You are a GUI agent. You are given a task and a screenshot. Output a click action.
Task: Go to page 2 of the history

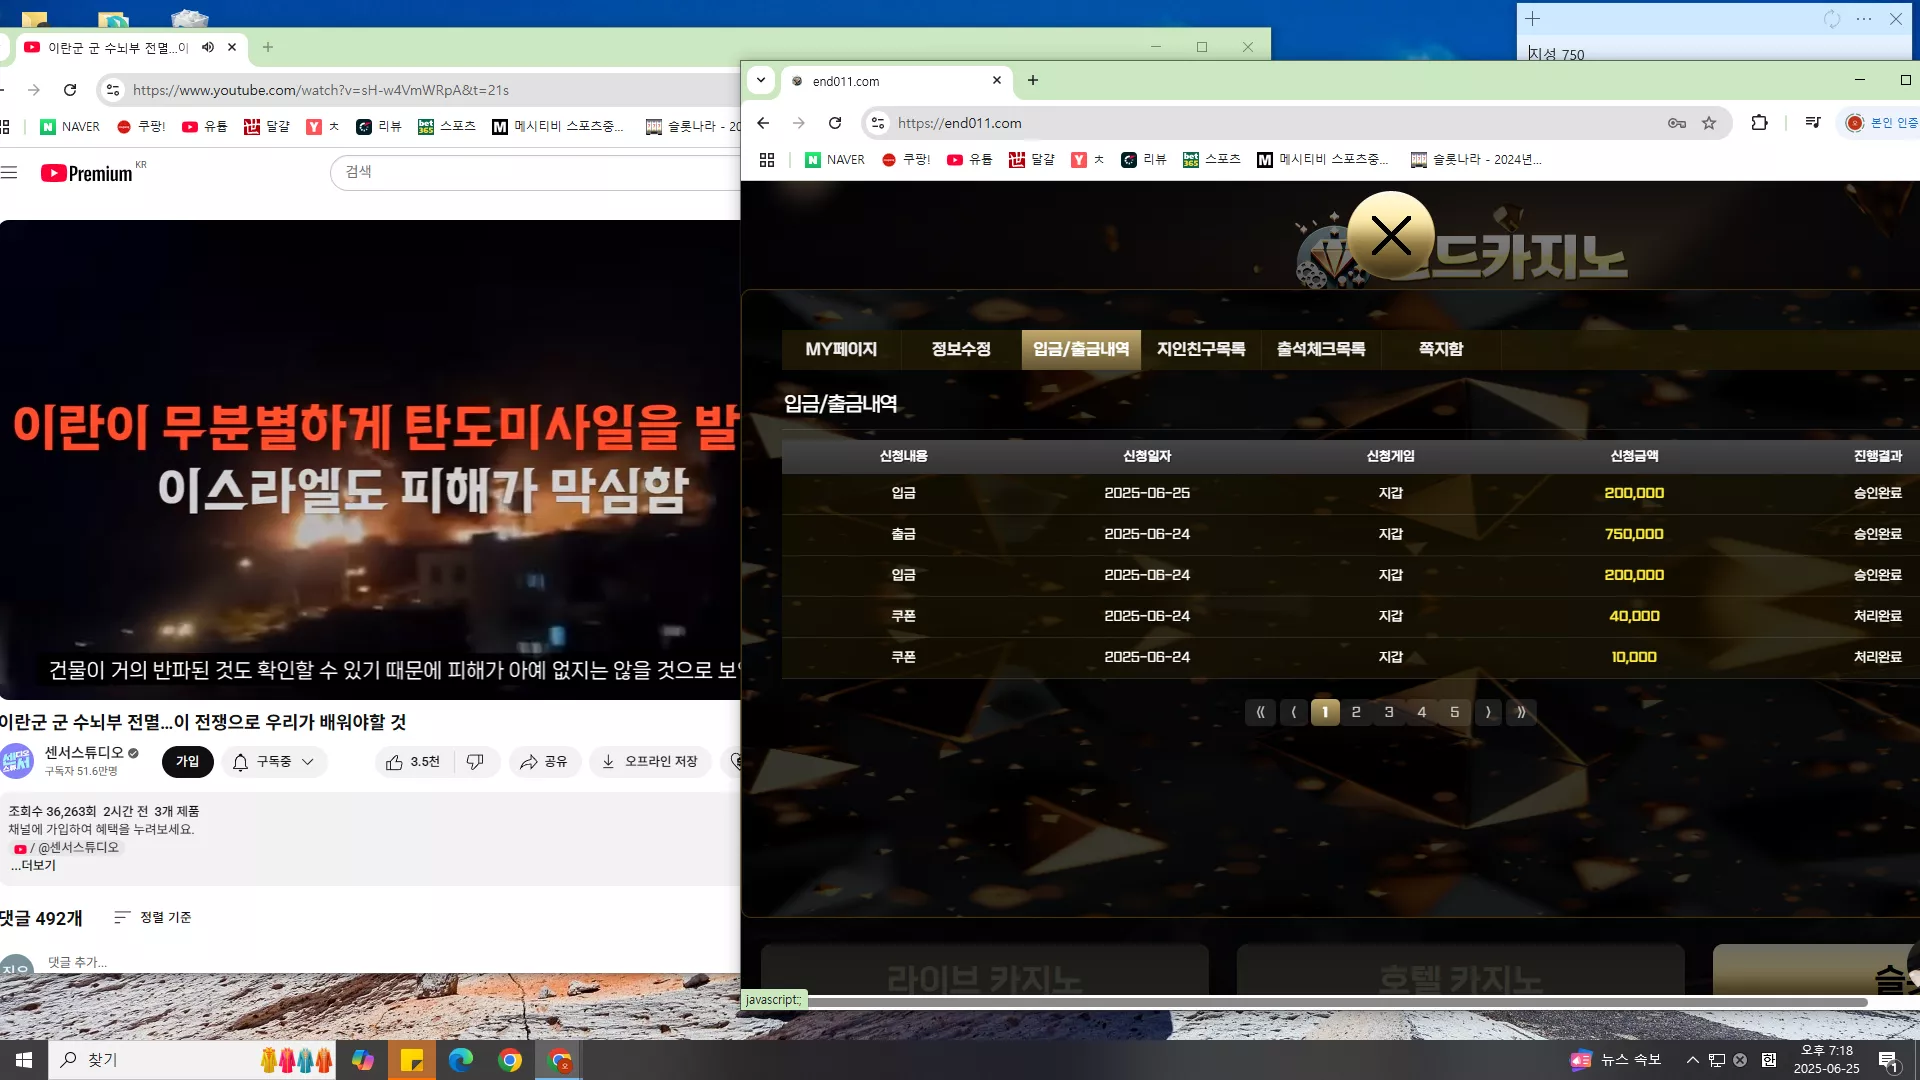[x=1356, y=712]
